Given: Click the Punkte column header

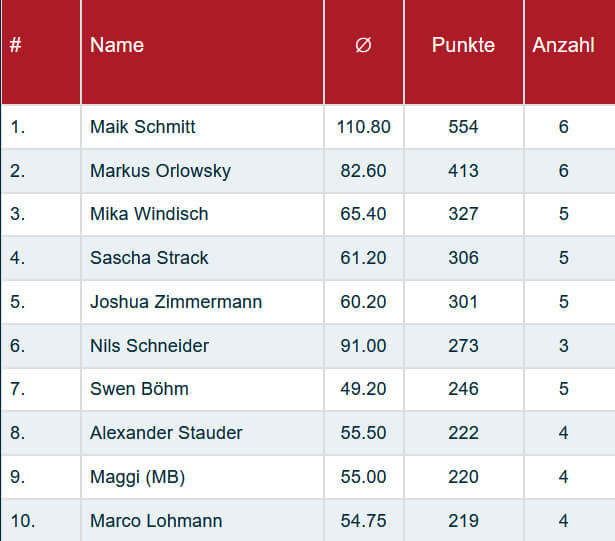Looking at the screenshot, I should 463,45.
